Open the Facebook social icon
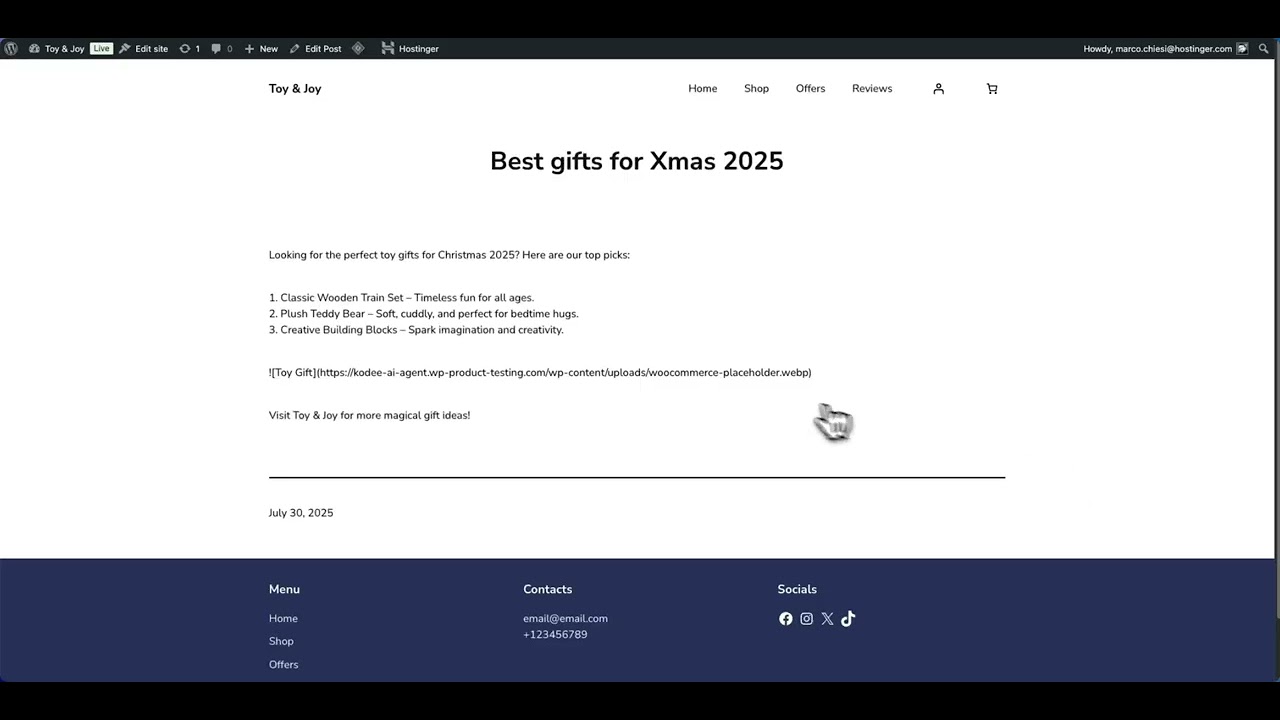1280x720 pixels. tap(786, 619)
